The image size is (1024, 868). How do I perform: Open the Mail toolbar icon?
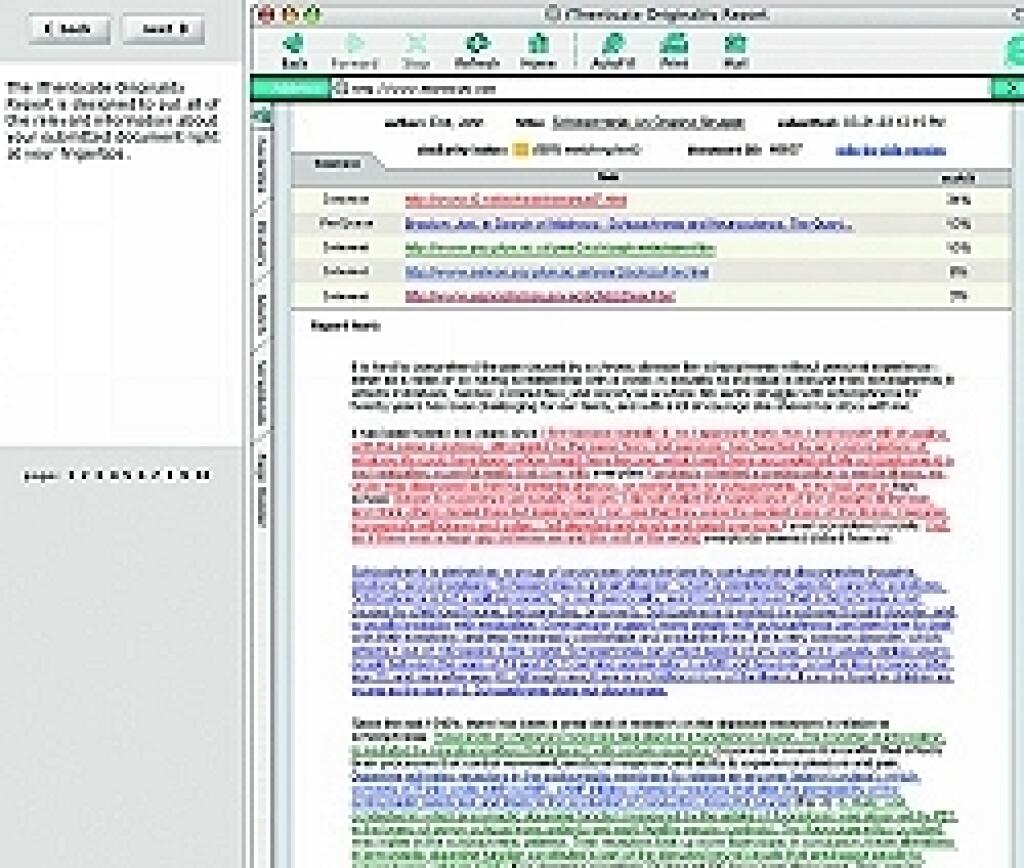(x=736, y=51)
